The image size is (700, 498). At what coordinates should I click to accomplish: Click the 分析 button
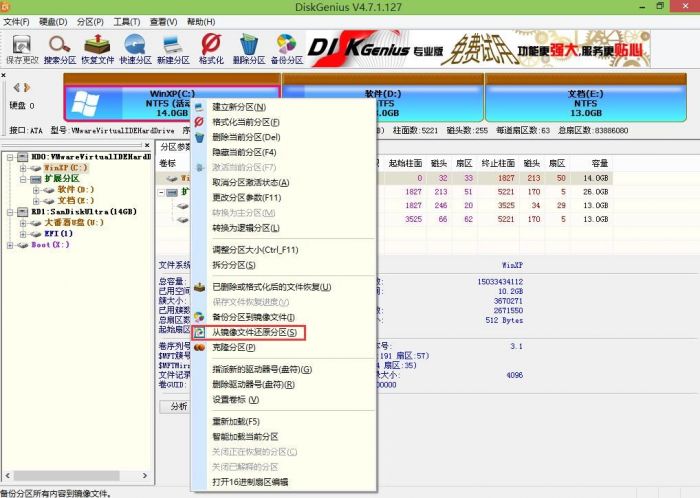pos(177,406)
